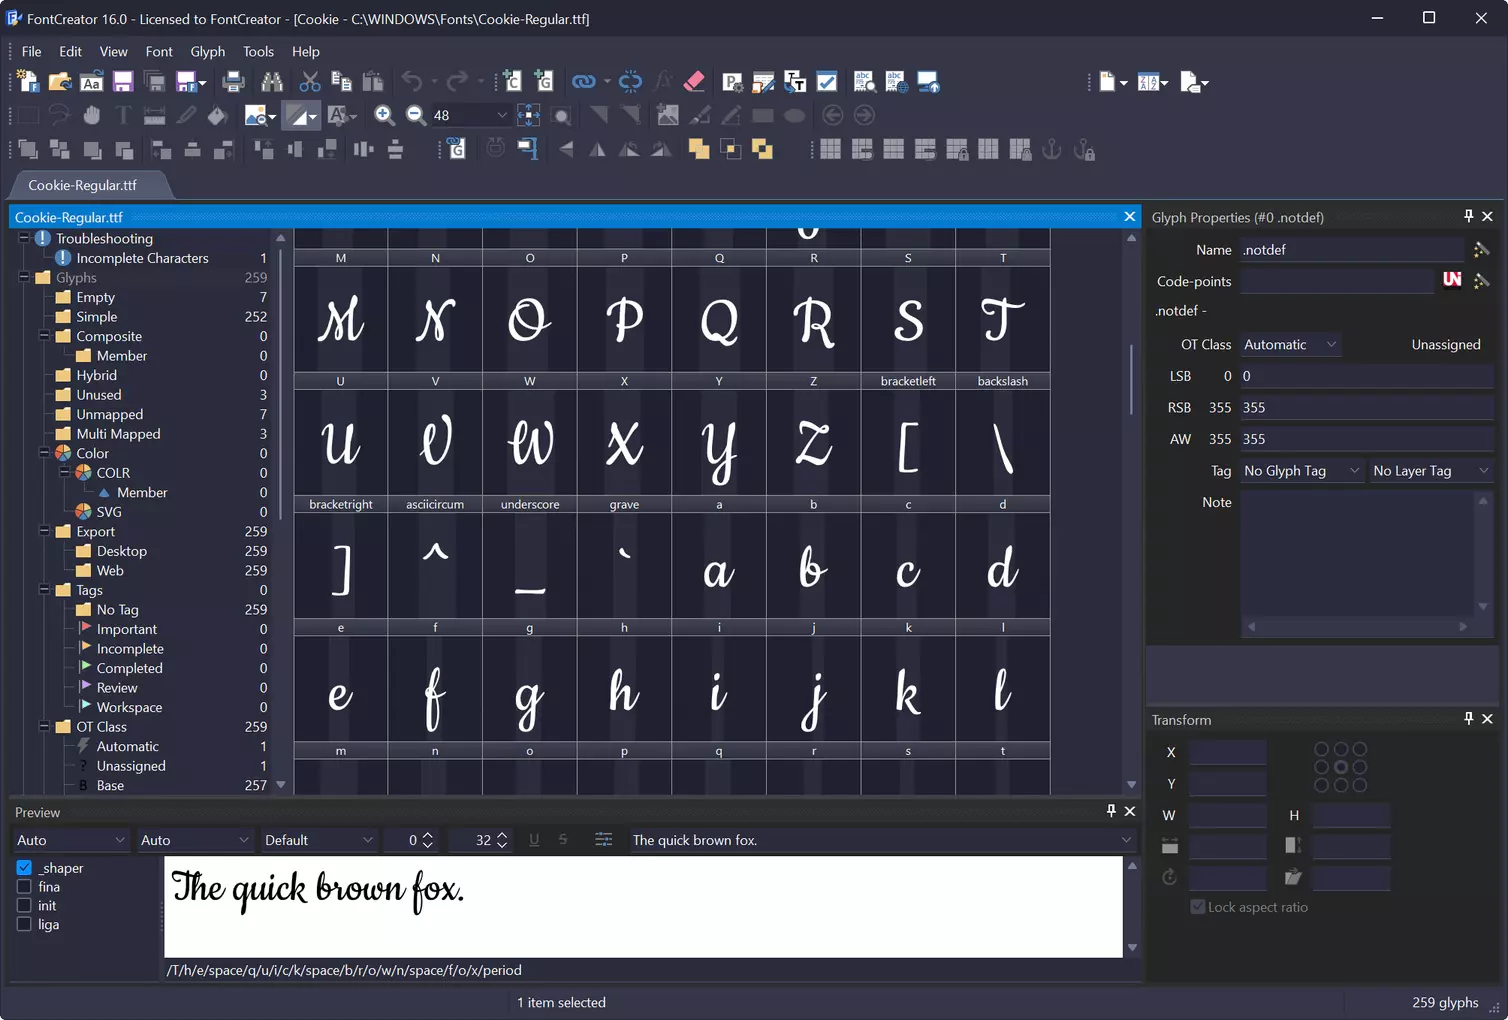Screen dimensions: 1508x1020
Task: Click the Validate checkmark toolbar icon
Action: (827, 82)
